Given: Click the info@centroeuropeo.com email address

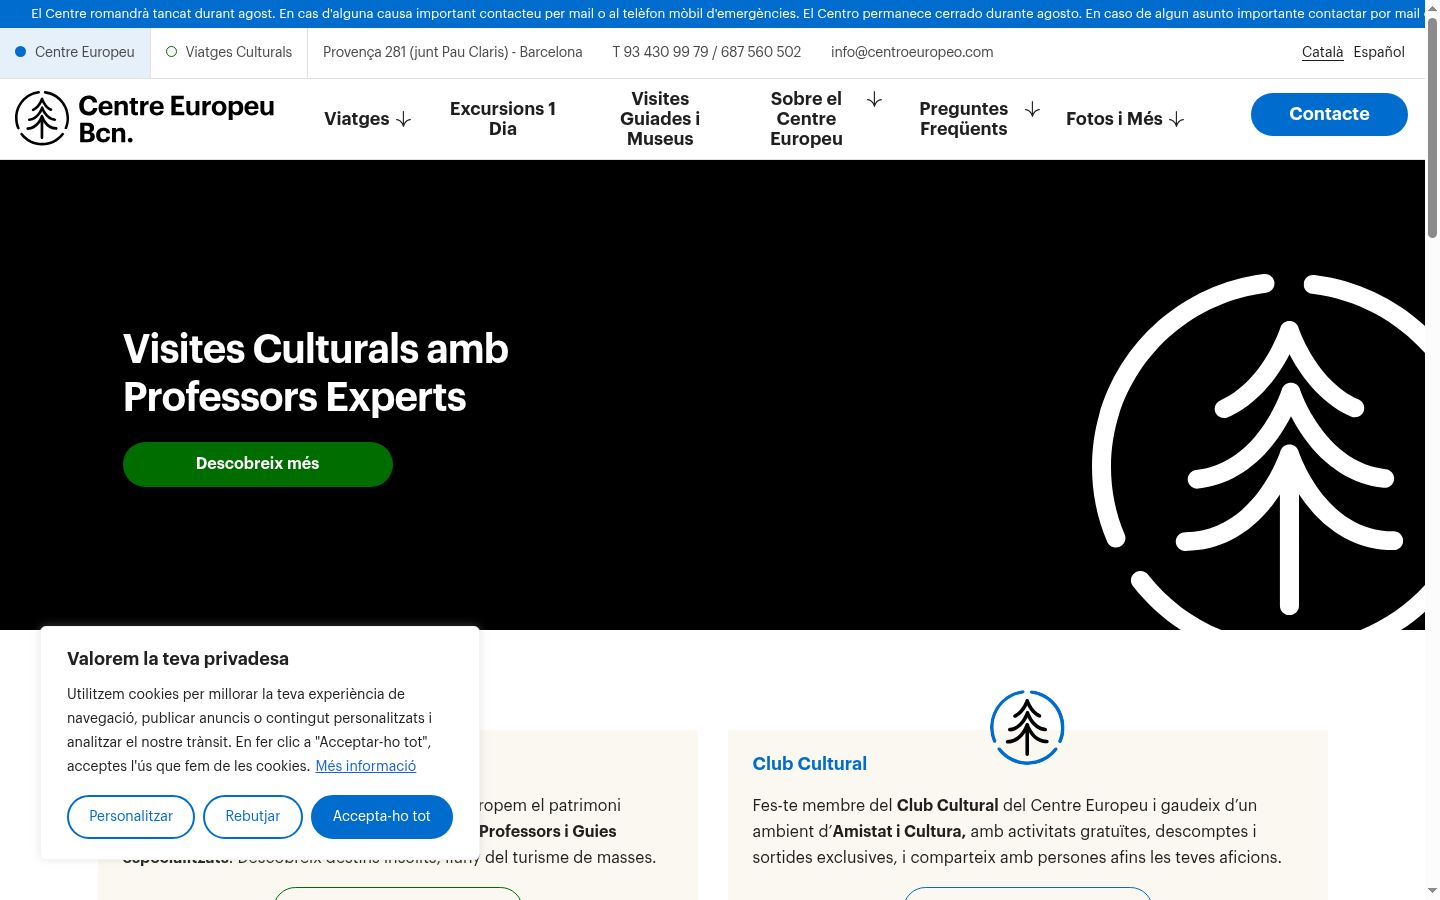Looking at the screenshot, I should [912, 52].
